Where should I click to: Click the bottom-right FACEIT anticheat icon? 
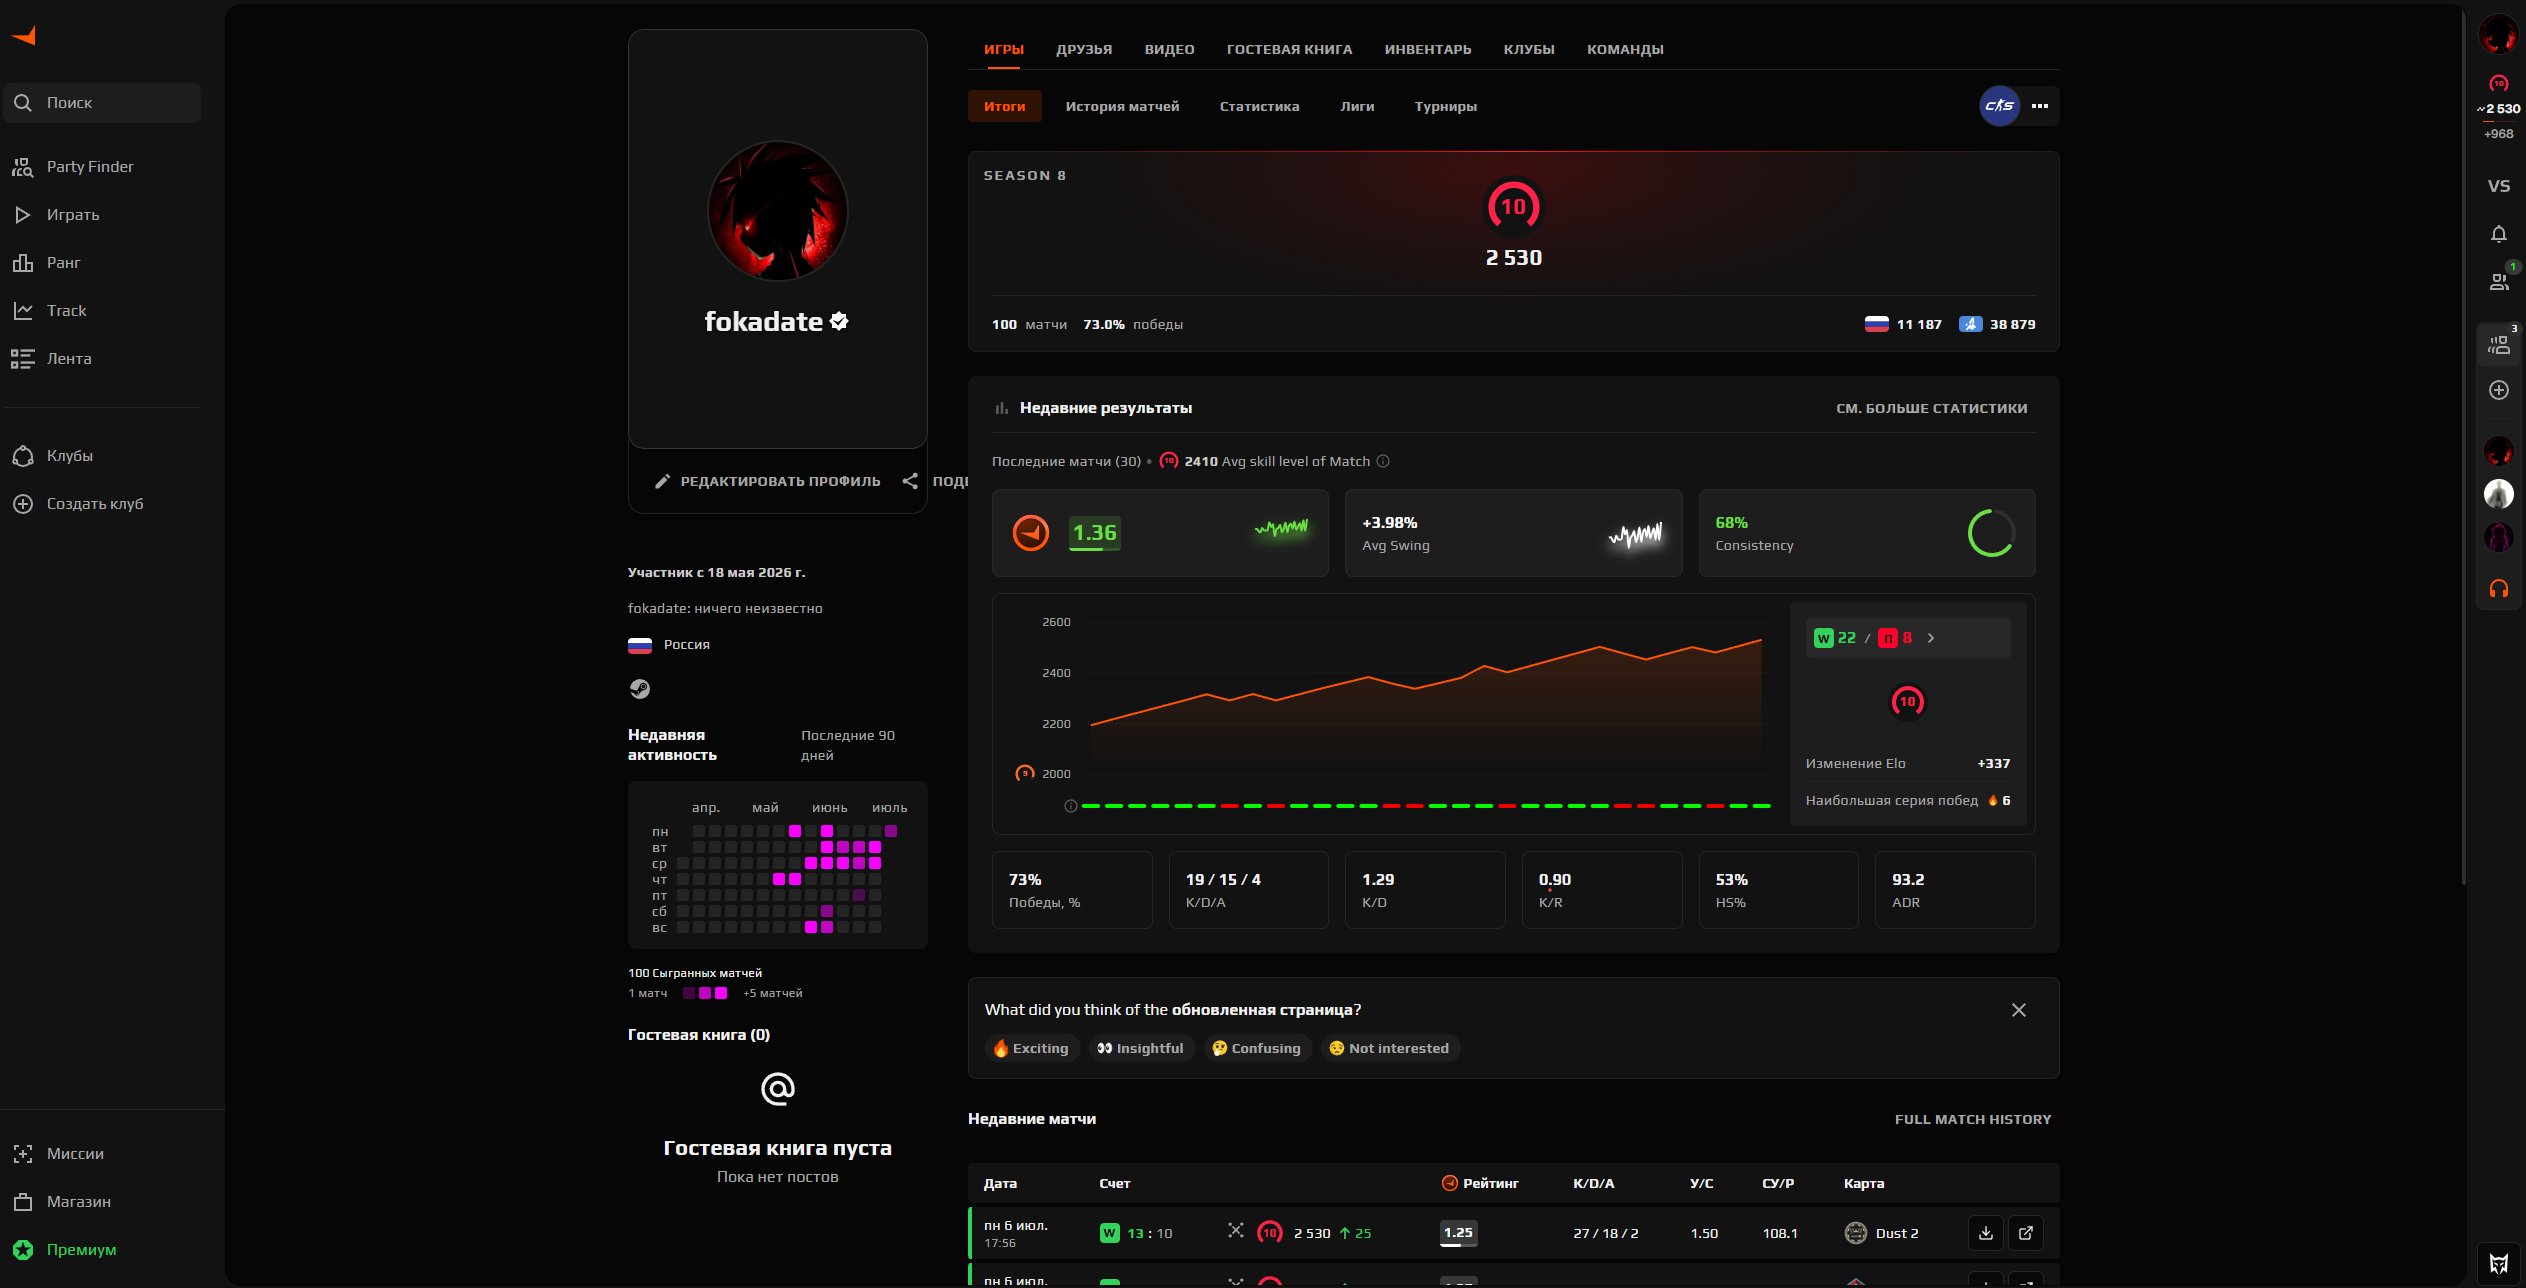[x=2498, y=1263]
